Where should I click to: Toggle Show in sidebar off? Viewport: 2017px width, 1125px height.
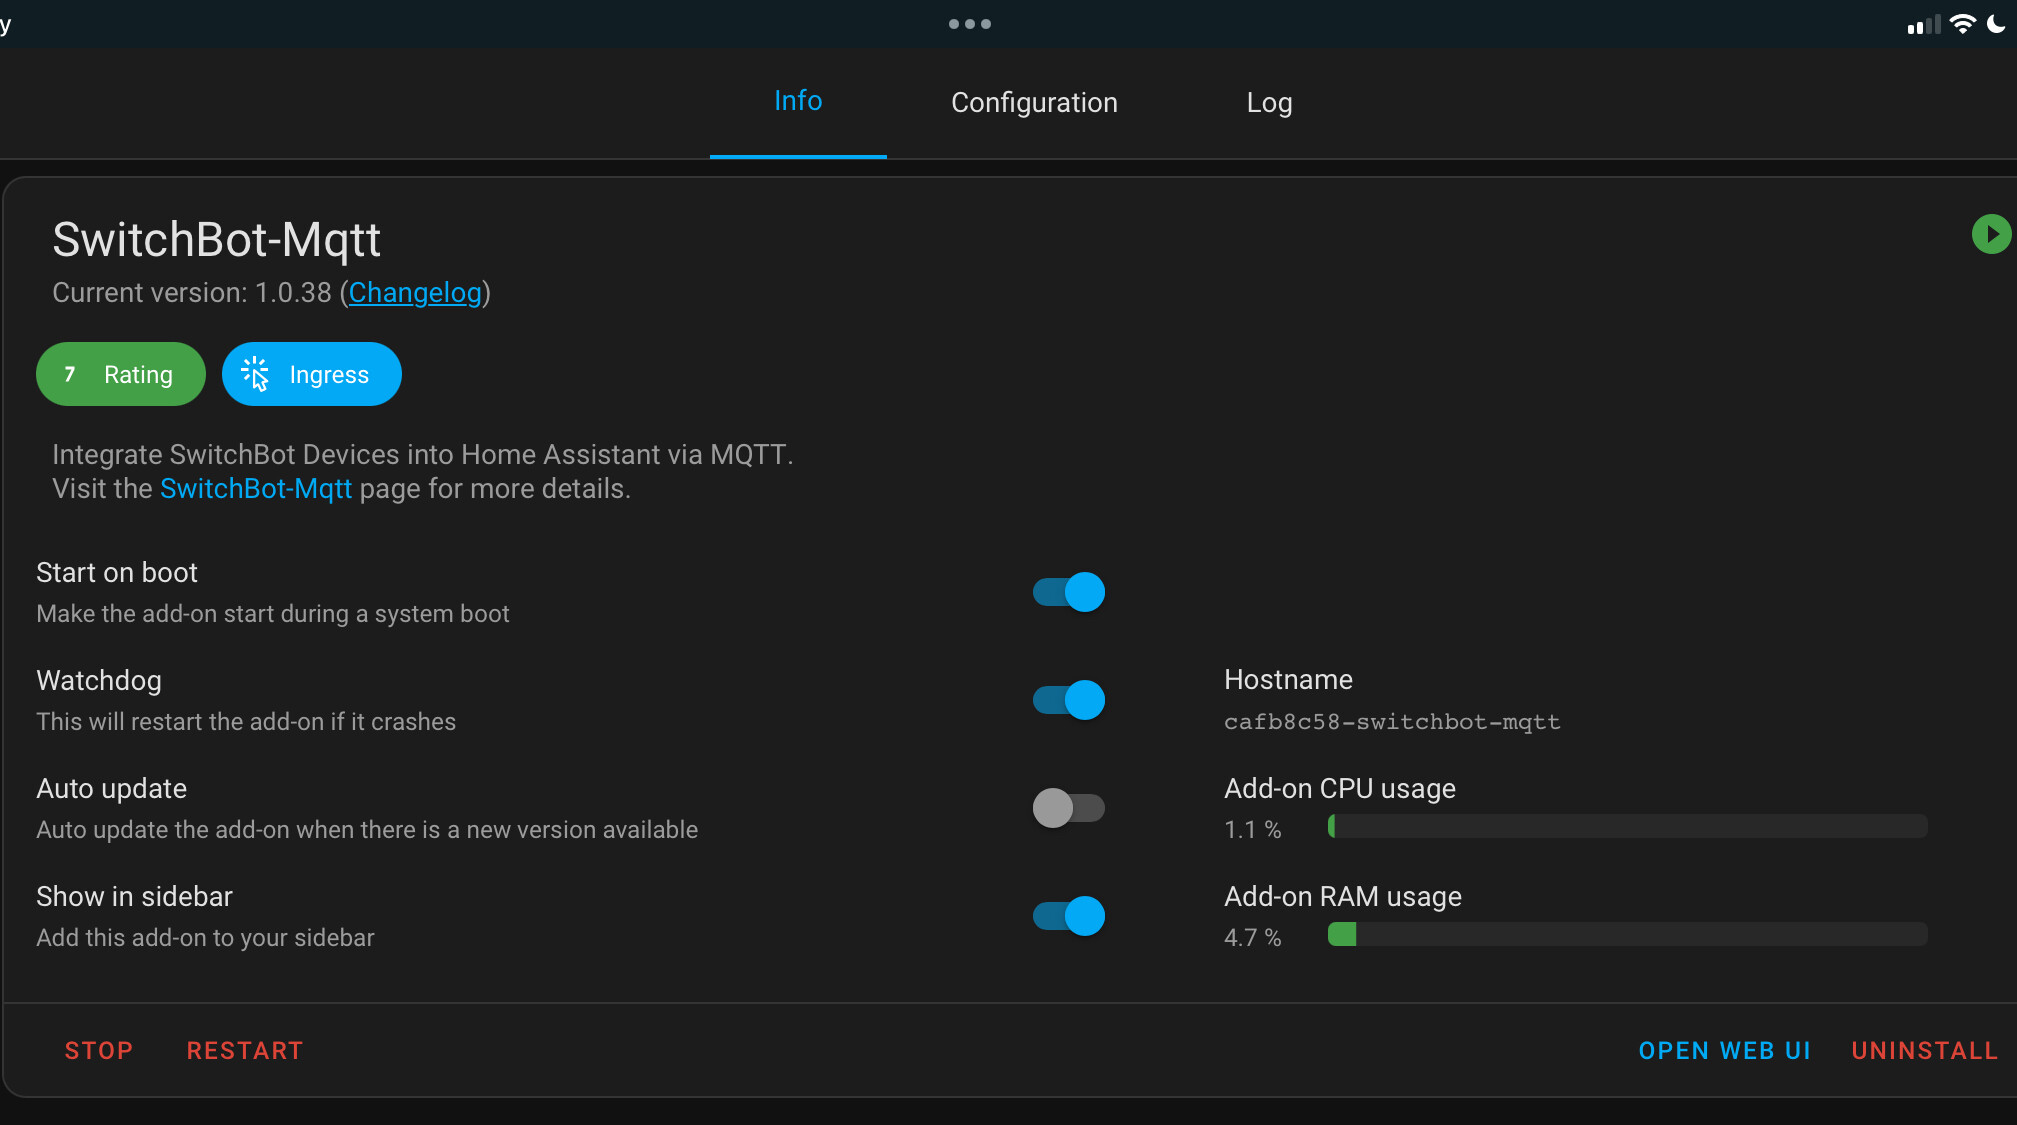(x=1067, y=915)
